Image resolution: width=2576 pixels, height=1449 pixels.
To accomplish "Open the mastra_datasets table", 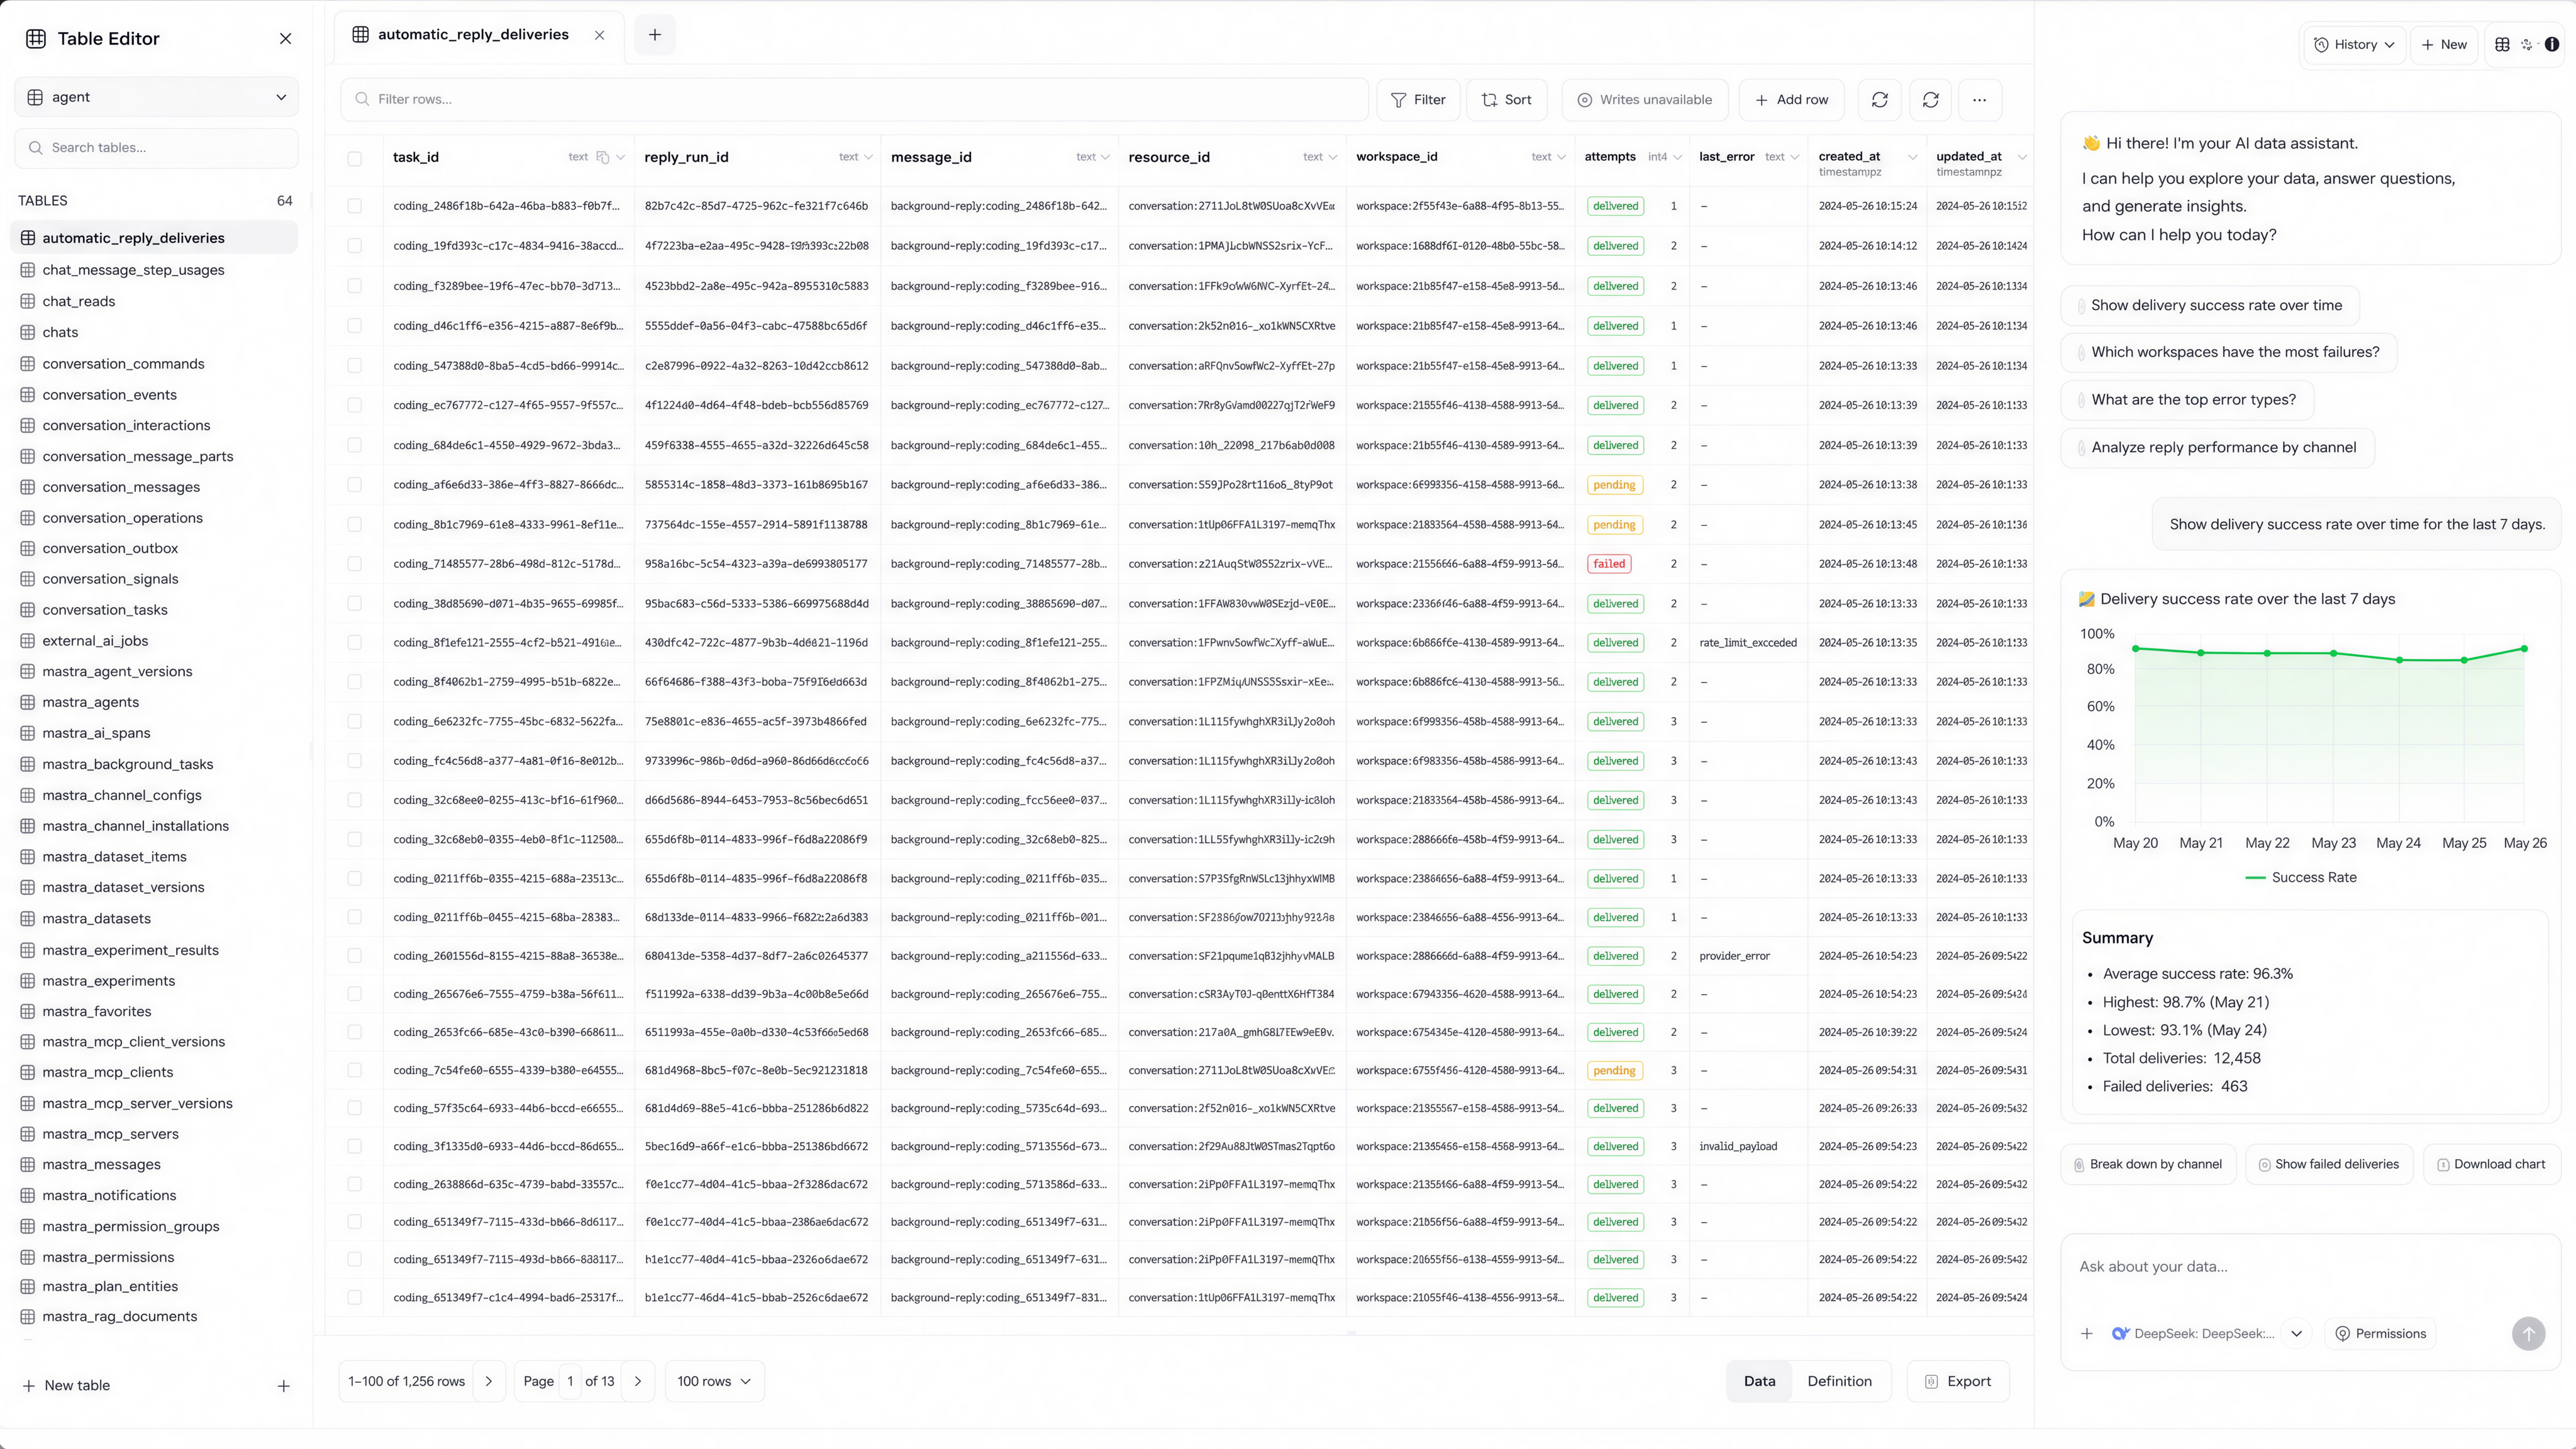I will click(97, 919).
